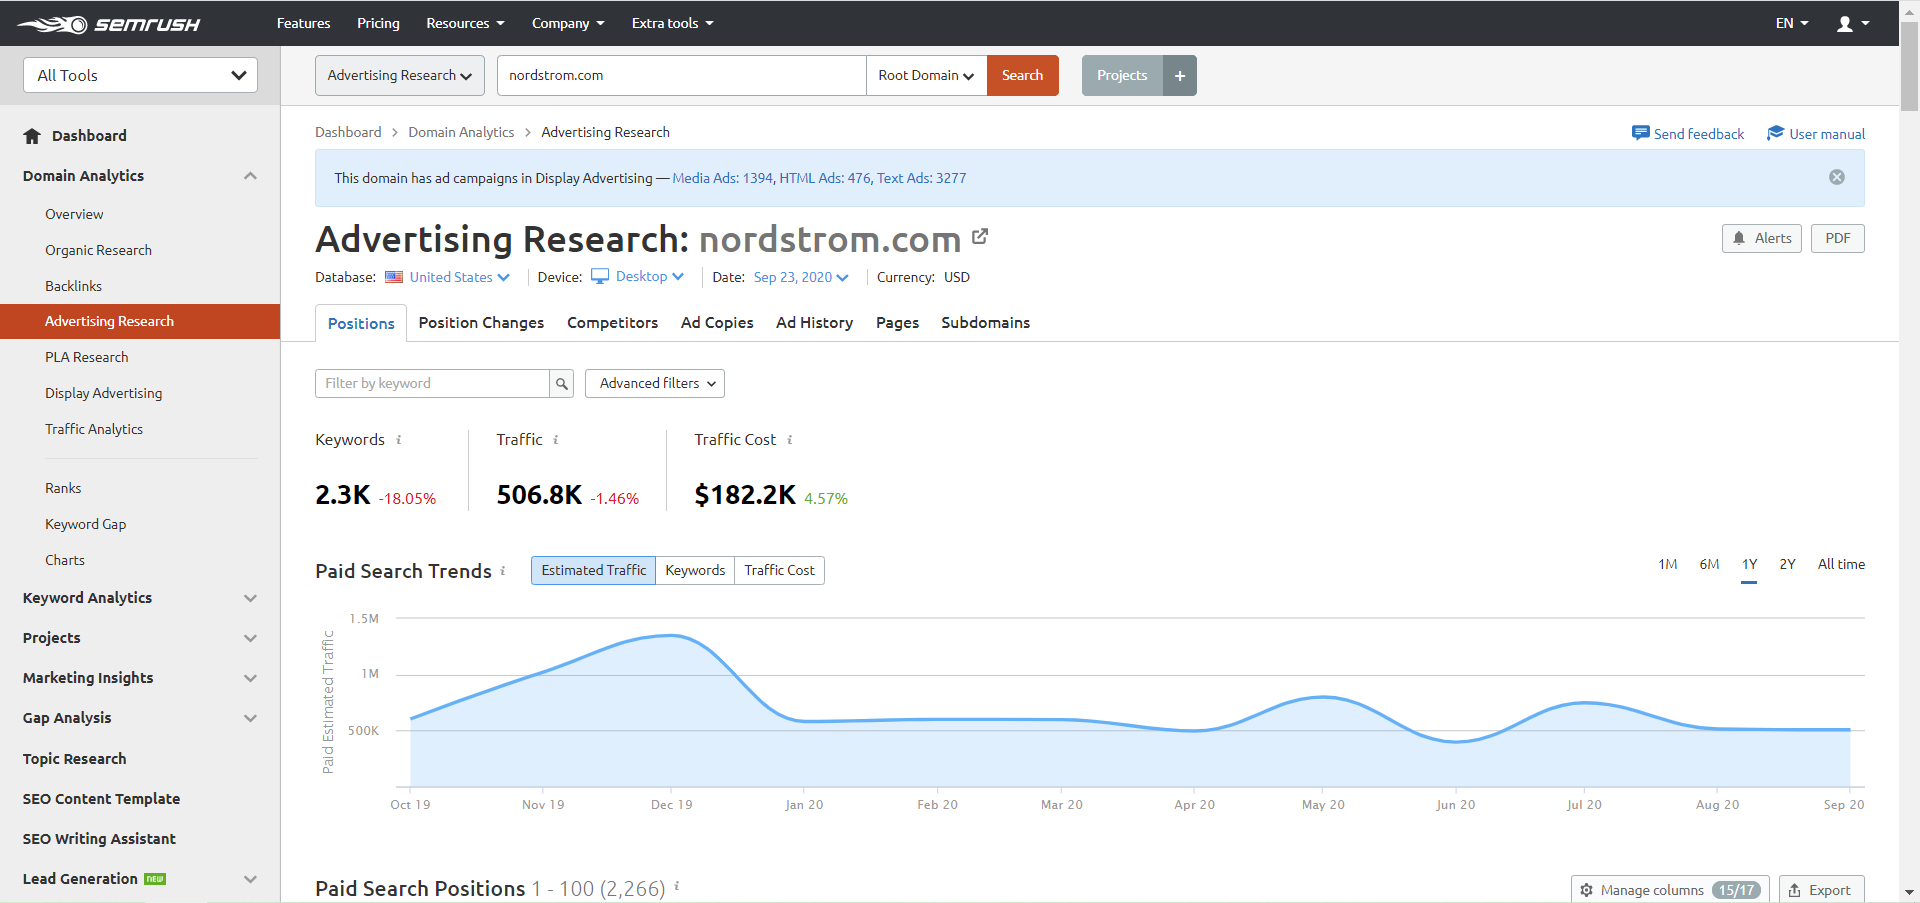The height and width of the screenshot is (903, 1920).
Task: Close the Display Advertising info banner
Action: pyautogui.click(x=1837, y=178)
